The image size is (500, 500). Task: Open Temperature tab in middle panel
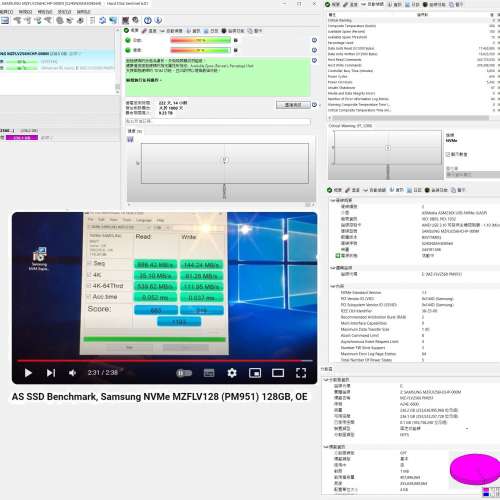click(x=149, y=31)
